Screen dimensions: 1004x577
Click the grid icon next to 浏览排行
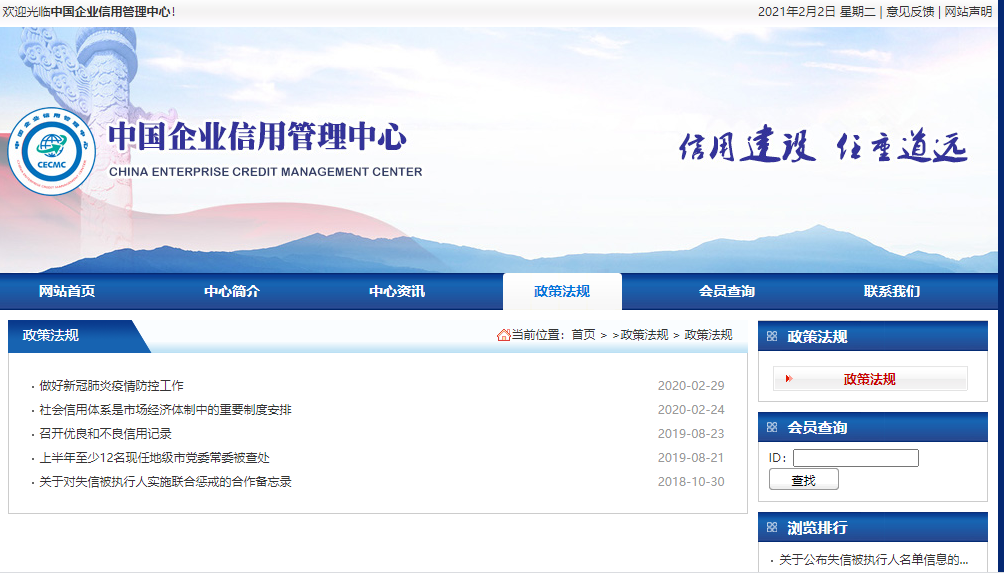pos(772,527)
